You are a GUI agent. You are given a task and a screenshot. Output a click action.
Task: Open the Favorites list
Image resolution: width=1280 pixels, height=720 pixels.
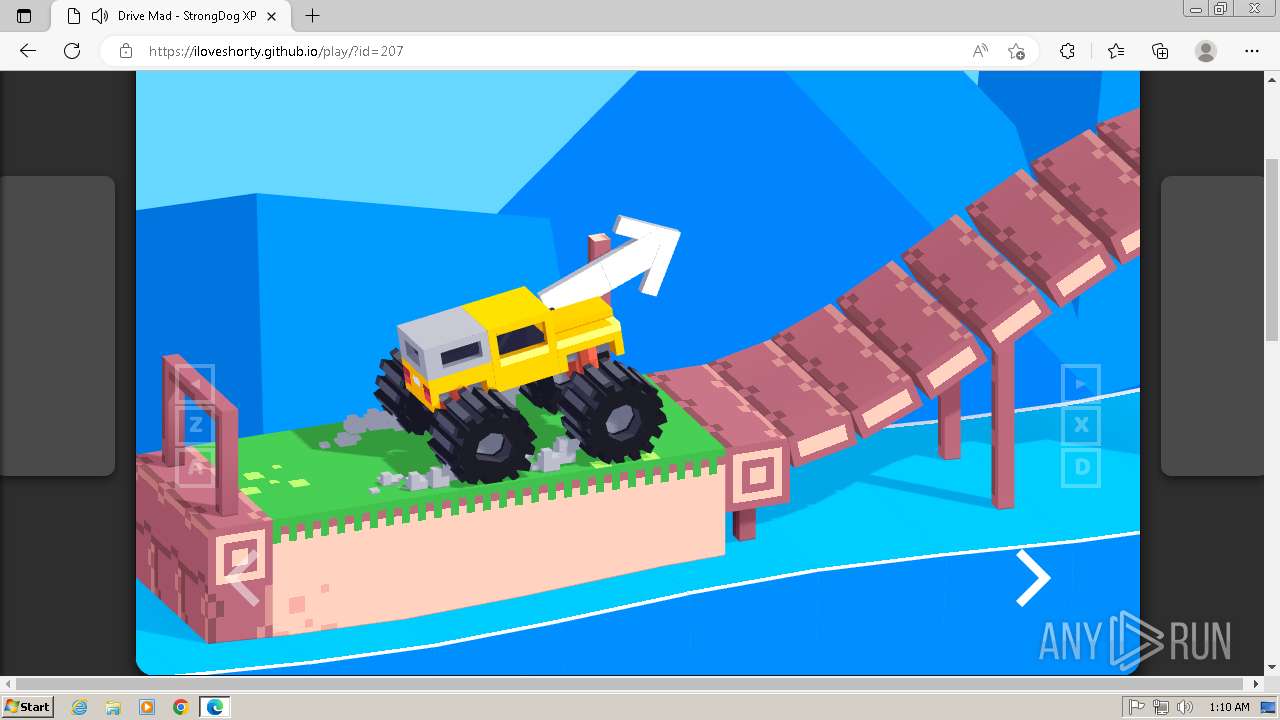[x=1116, y=51]
